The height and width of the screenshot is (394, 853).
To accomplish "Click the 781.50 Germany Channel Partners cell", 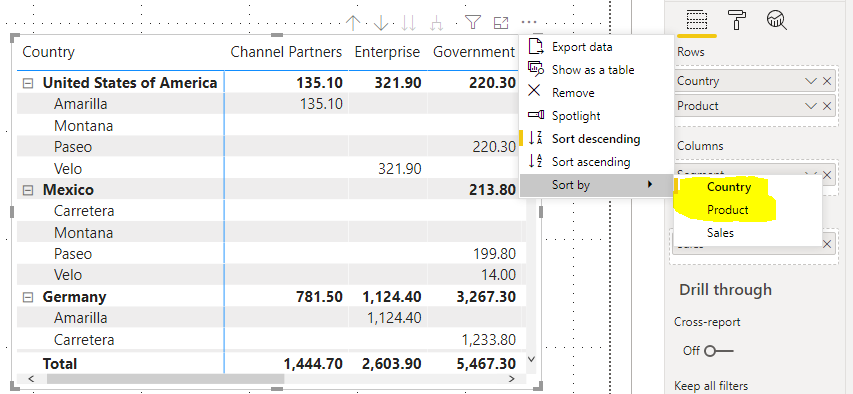I will click(x=320, y=297).
